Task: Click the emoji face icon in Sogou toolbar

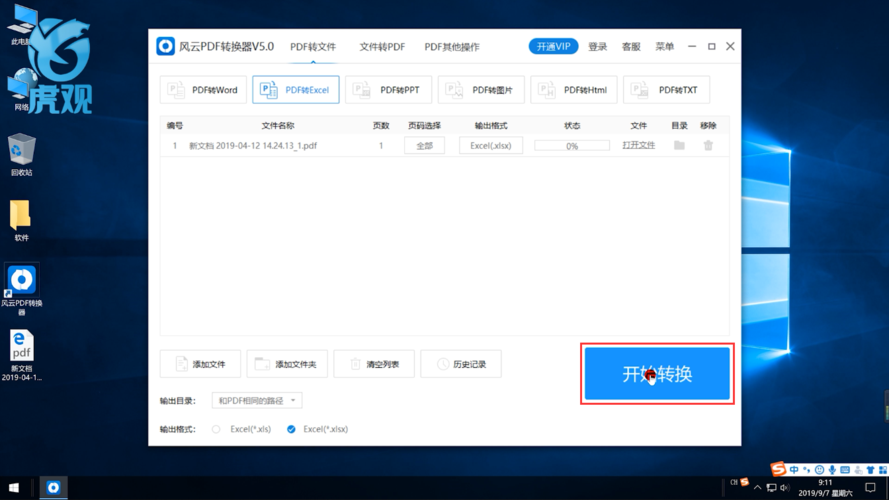Action: (x=819, y=470)
